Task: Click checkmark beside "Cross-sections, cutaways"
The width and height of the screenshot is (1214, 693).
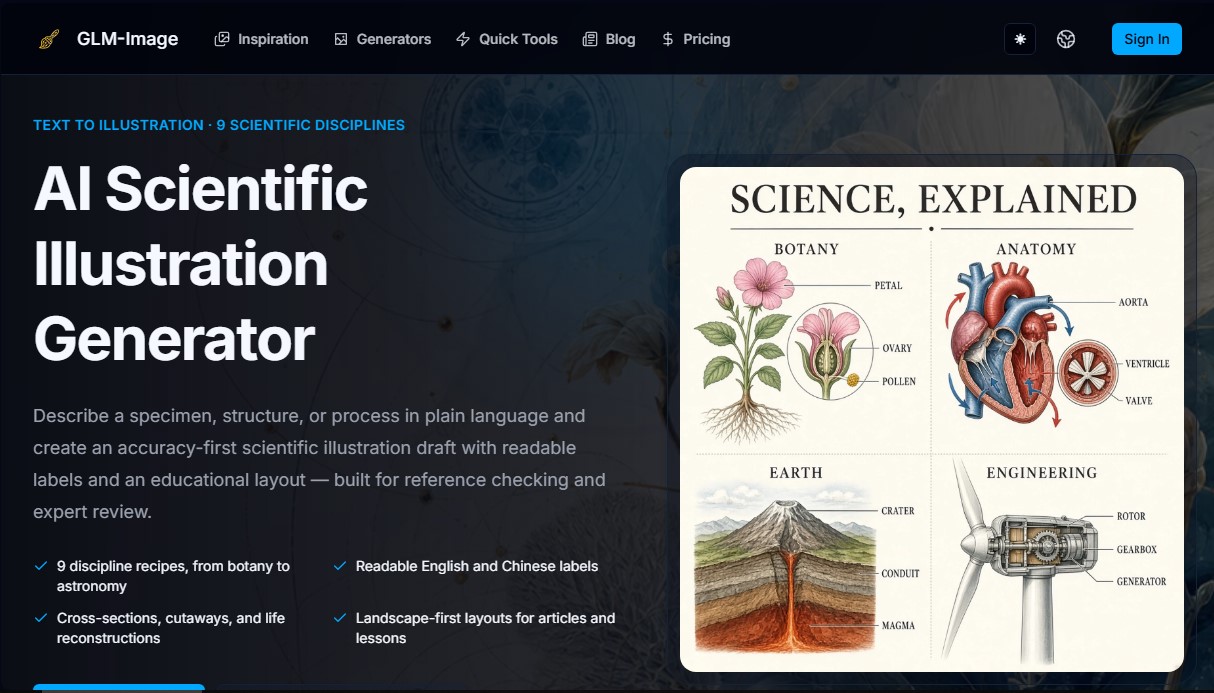Action: (41, 618)
